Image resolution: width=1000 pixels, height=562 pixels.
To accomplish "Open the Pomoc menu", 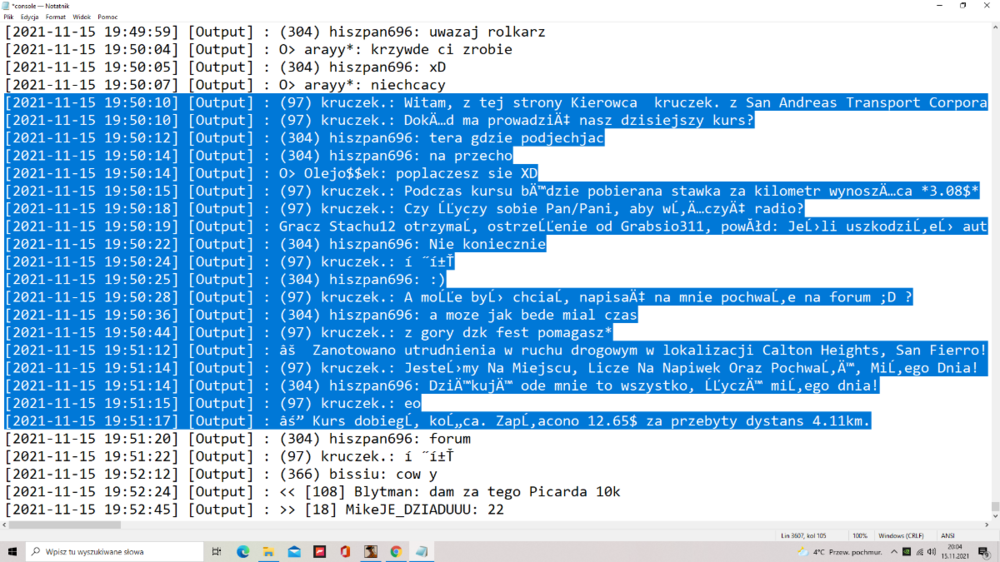I will click(107, 17).
